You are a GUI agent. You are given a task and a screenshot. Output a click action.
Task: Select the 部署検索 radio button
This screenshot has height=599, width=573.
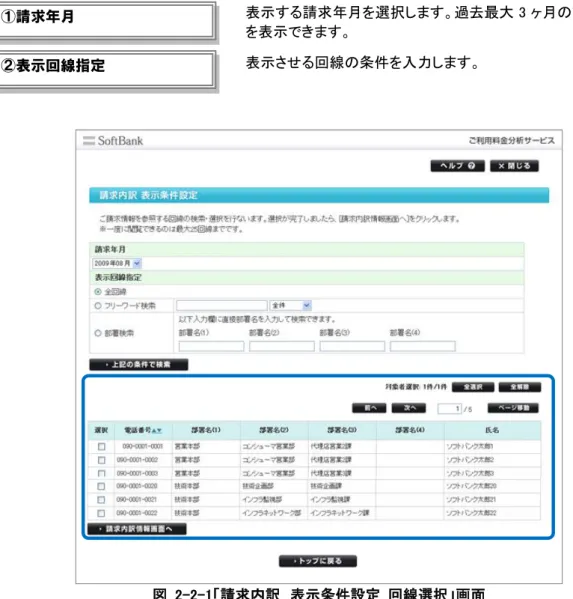pyautogui.click(x=98, y=333)
